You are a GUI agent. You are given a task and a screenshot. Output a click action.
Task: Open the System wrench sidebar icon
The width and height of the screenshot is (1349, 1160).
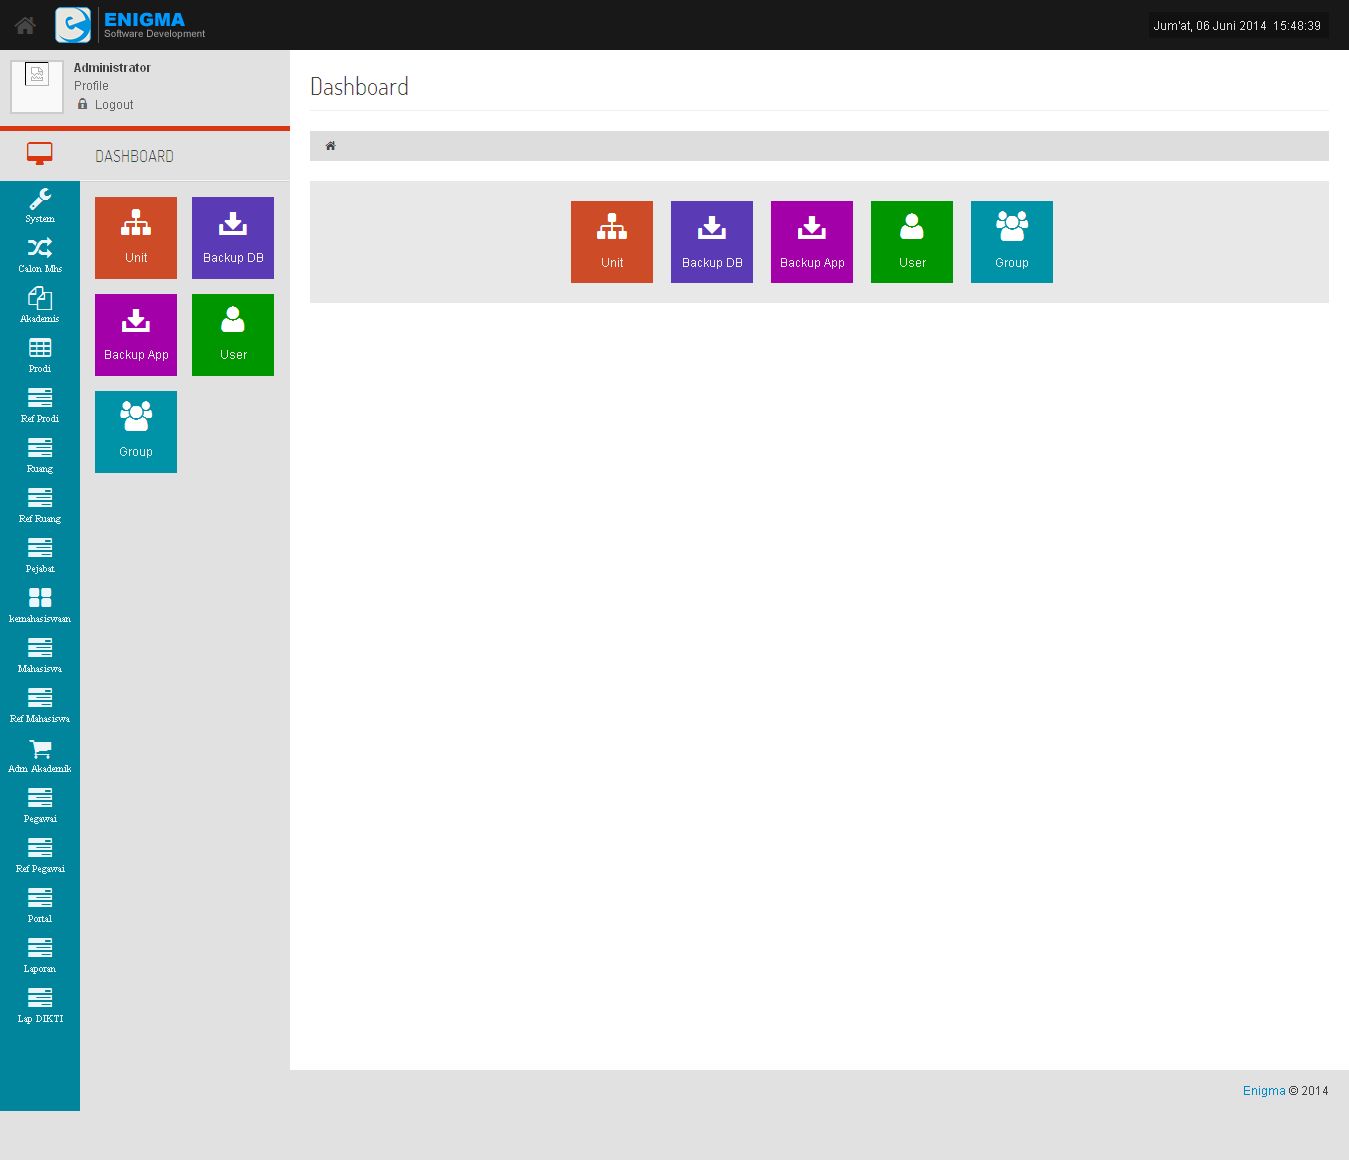pos(40,205)
